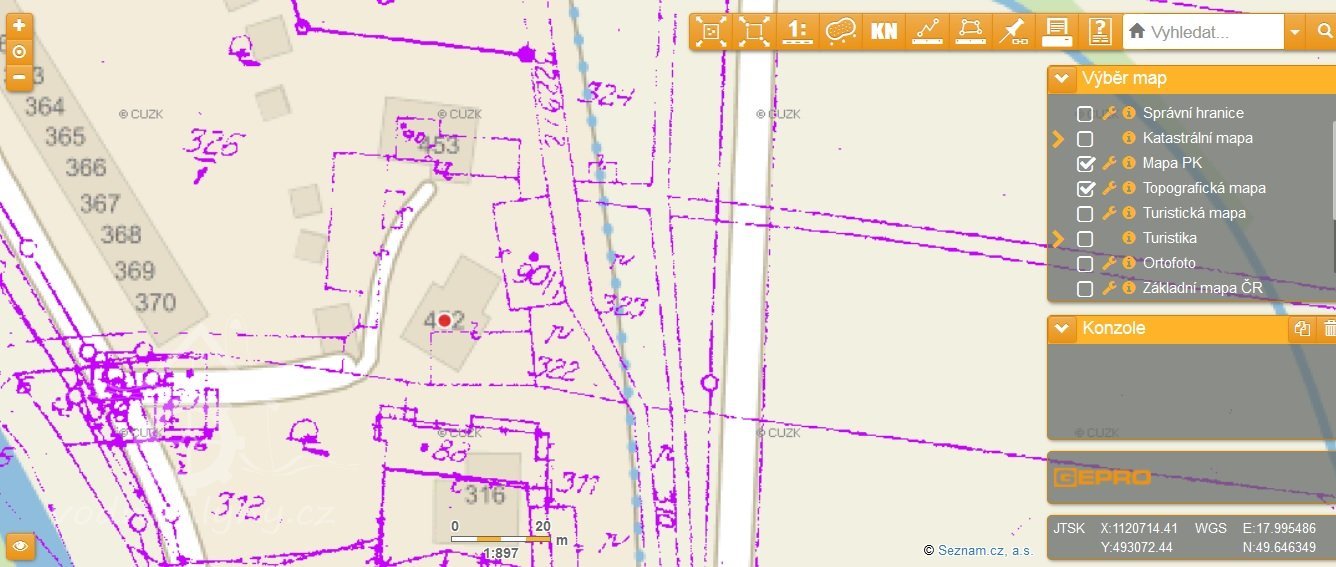Click the zoom out minus button
This screenshot has width=1336, height=567.
19,77
